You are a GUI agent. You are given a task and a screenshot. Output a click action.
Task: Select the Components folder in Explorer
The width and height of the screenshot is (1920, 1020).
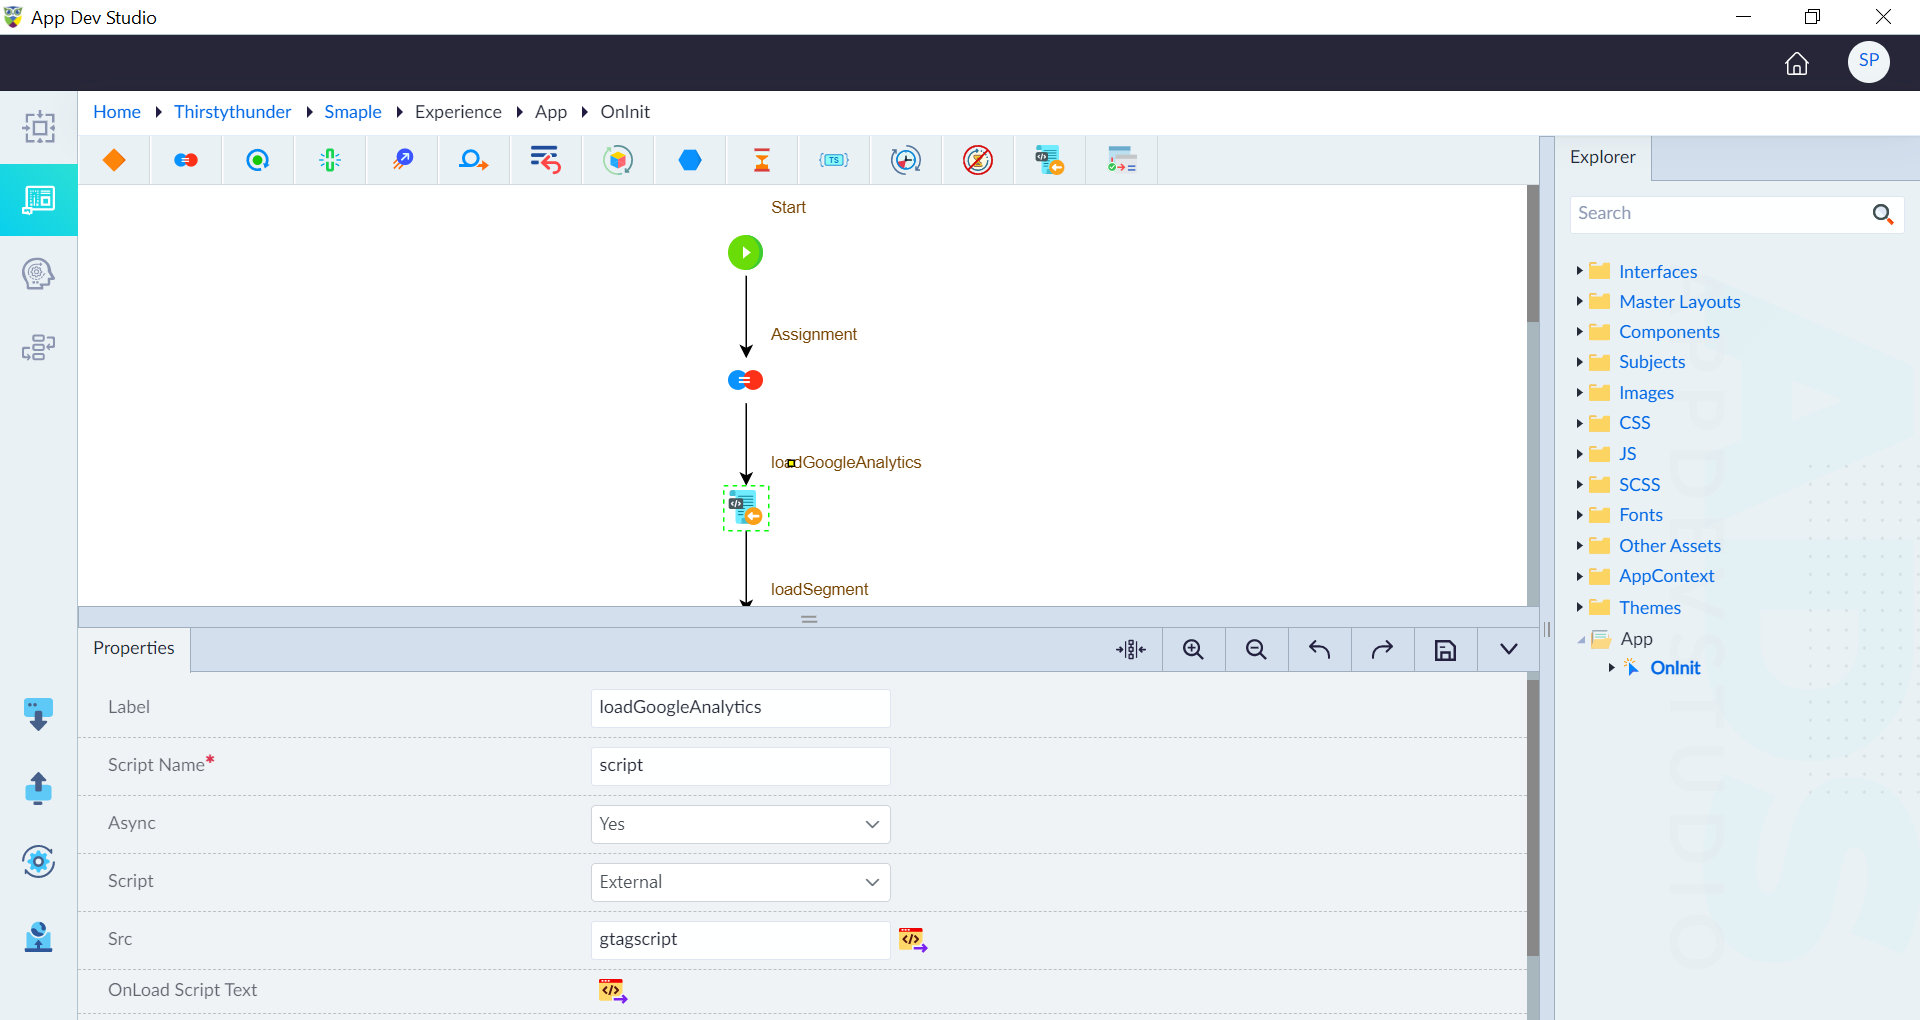[x=1669, y=332]
